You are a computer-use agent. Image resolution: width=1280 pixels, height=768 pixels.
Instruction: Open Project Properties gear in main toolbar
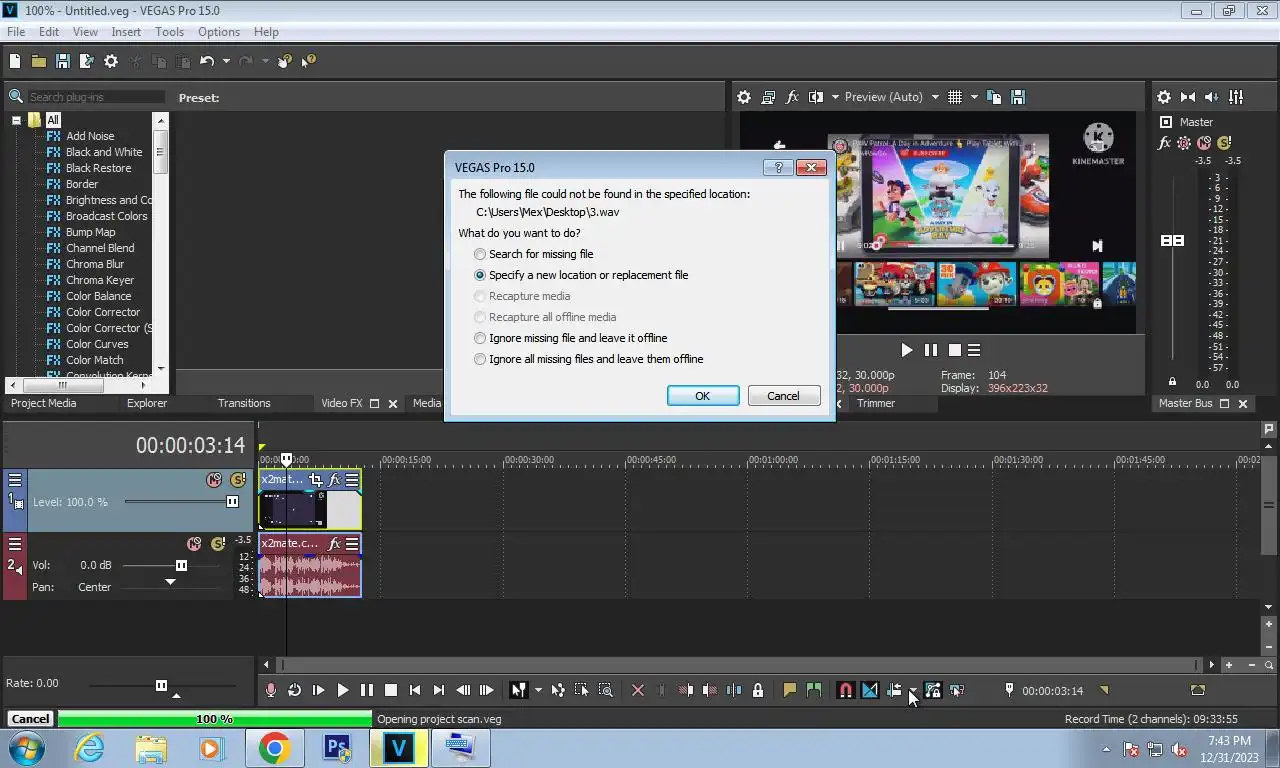(x=111, y=61)
